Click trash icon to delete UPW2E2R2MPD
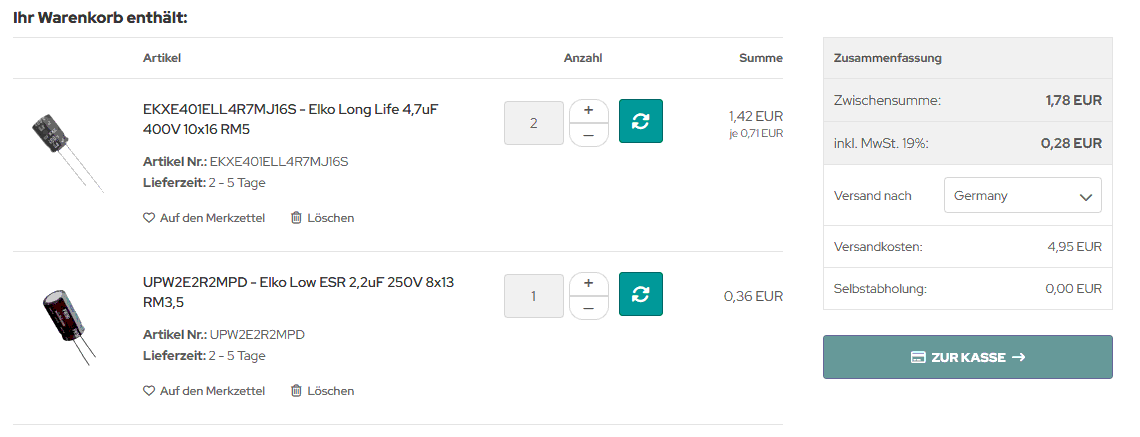 (296, 390)
